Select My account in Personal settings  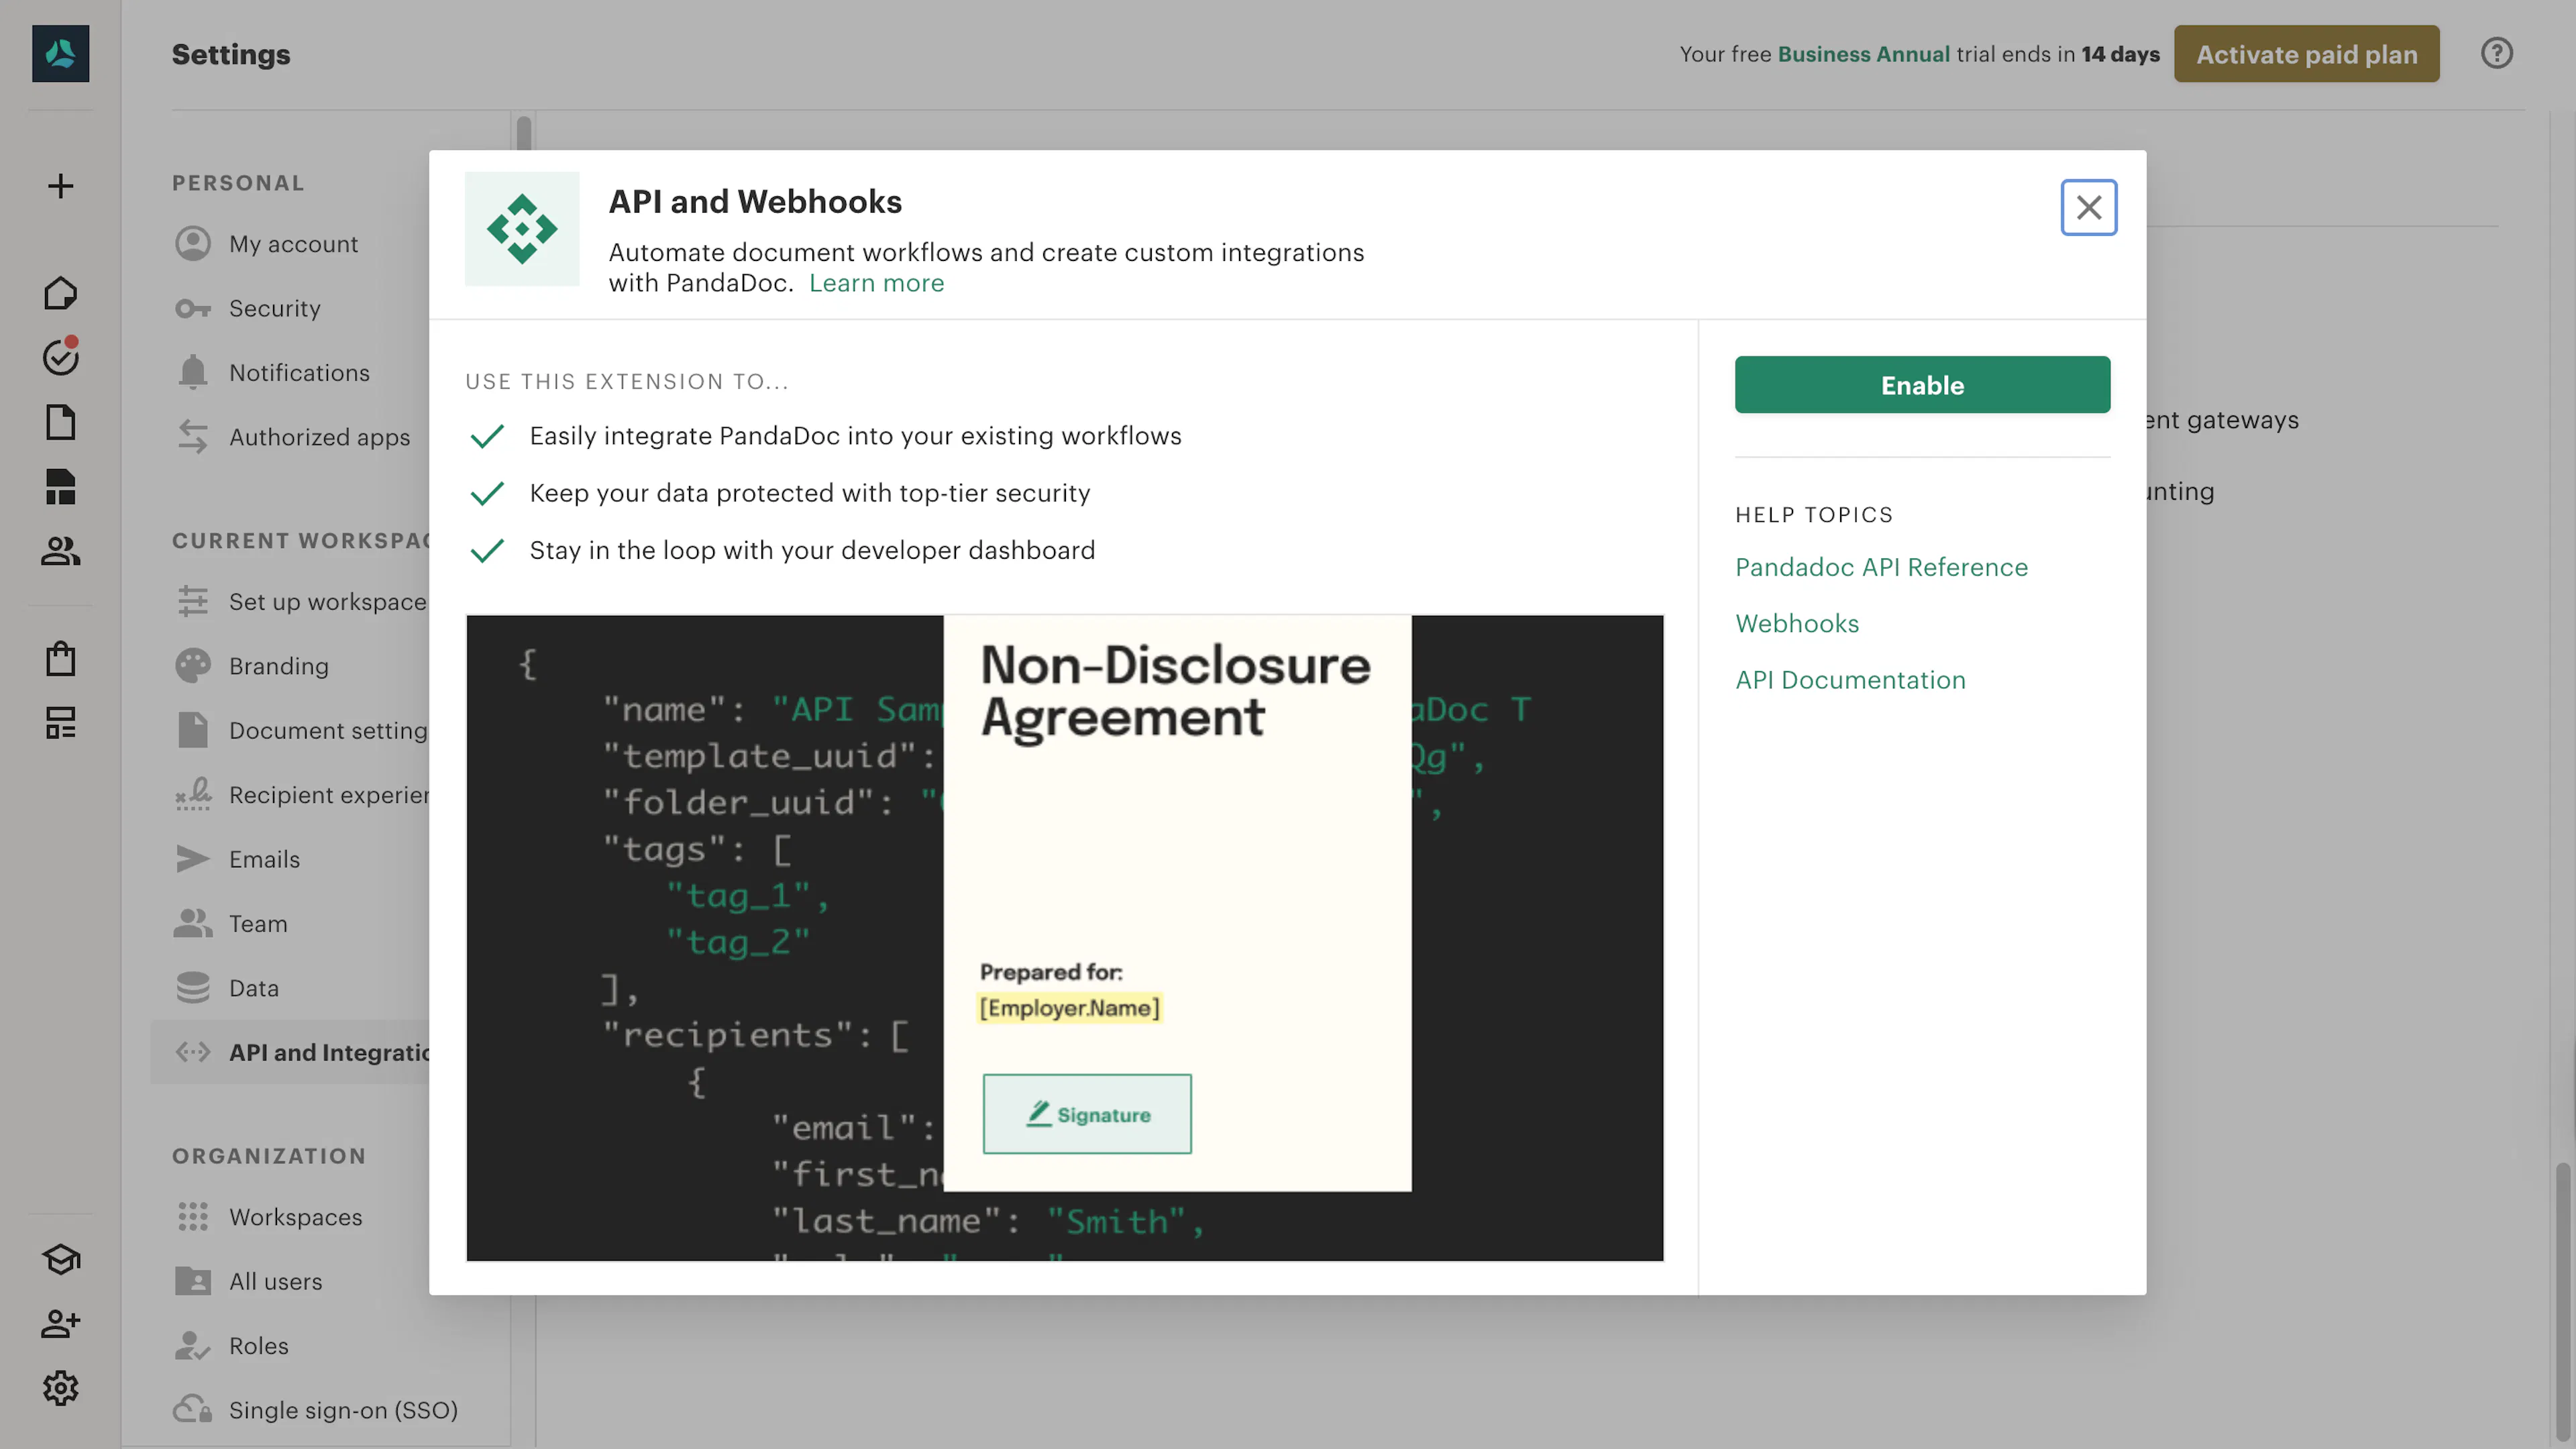293,244
